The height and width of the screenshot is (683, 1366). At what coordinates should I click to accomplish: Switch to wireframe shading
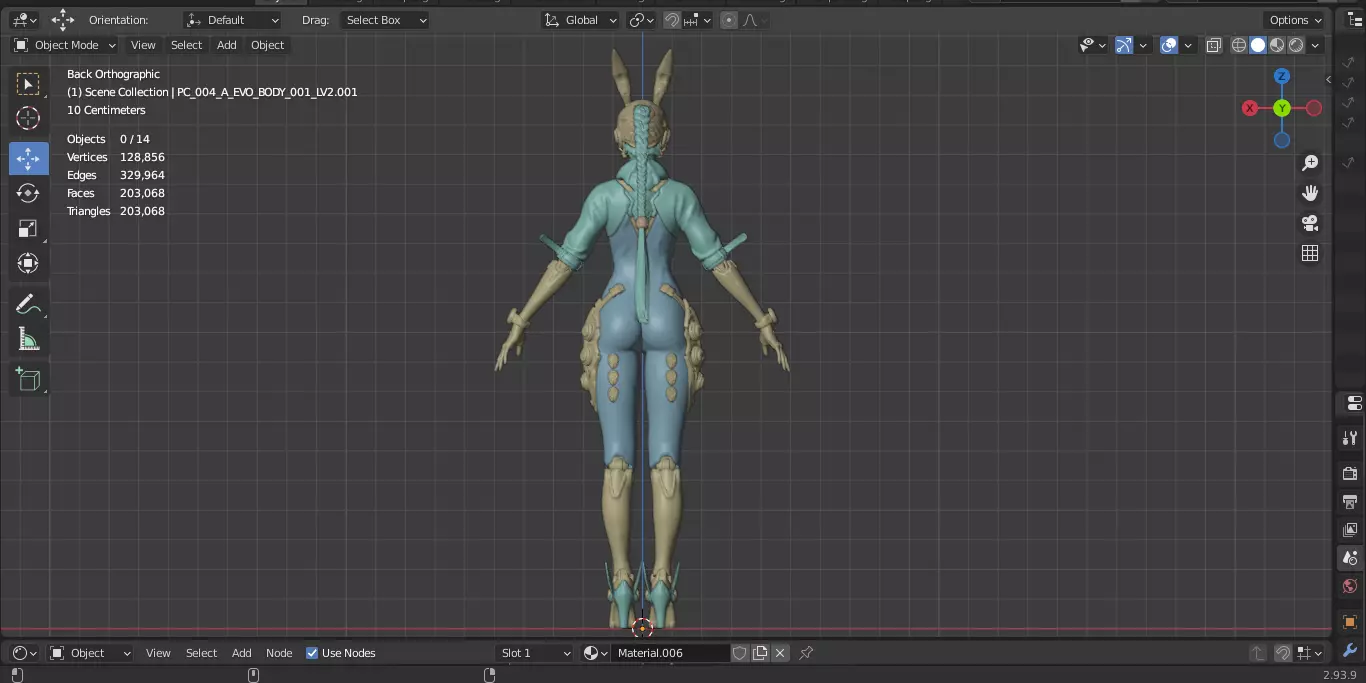[x=1239, y=45]
